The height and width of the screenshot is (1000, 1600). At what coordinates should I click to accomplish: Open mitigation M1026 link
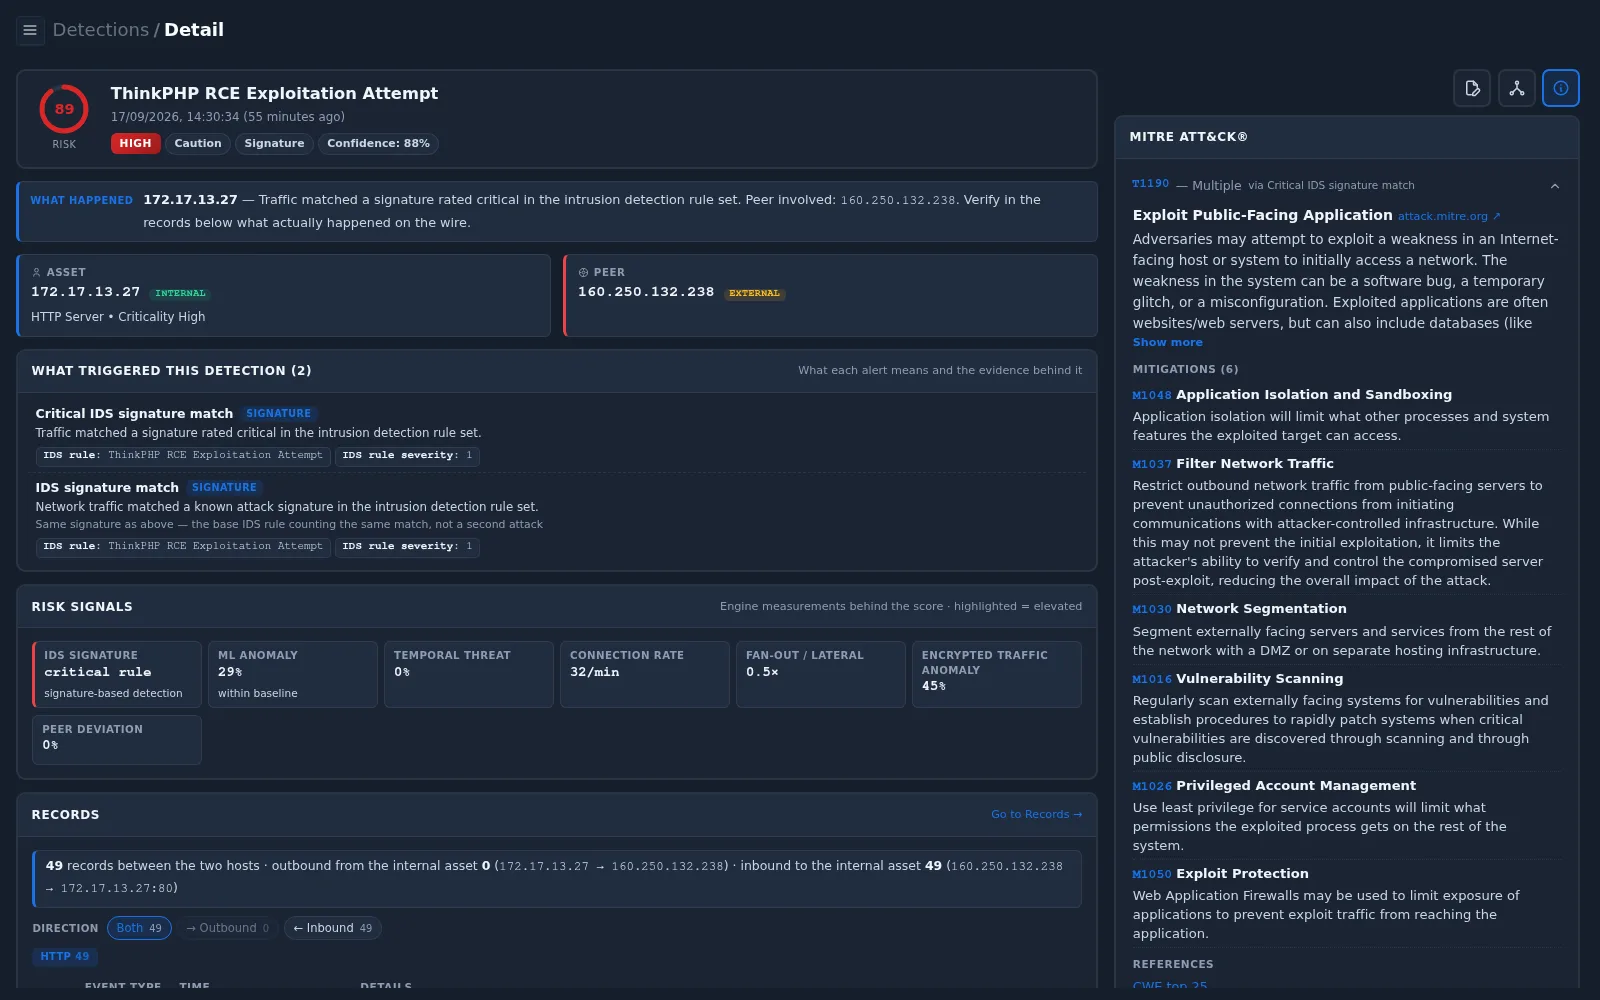click(x=1152, y=787)
